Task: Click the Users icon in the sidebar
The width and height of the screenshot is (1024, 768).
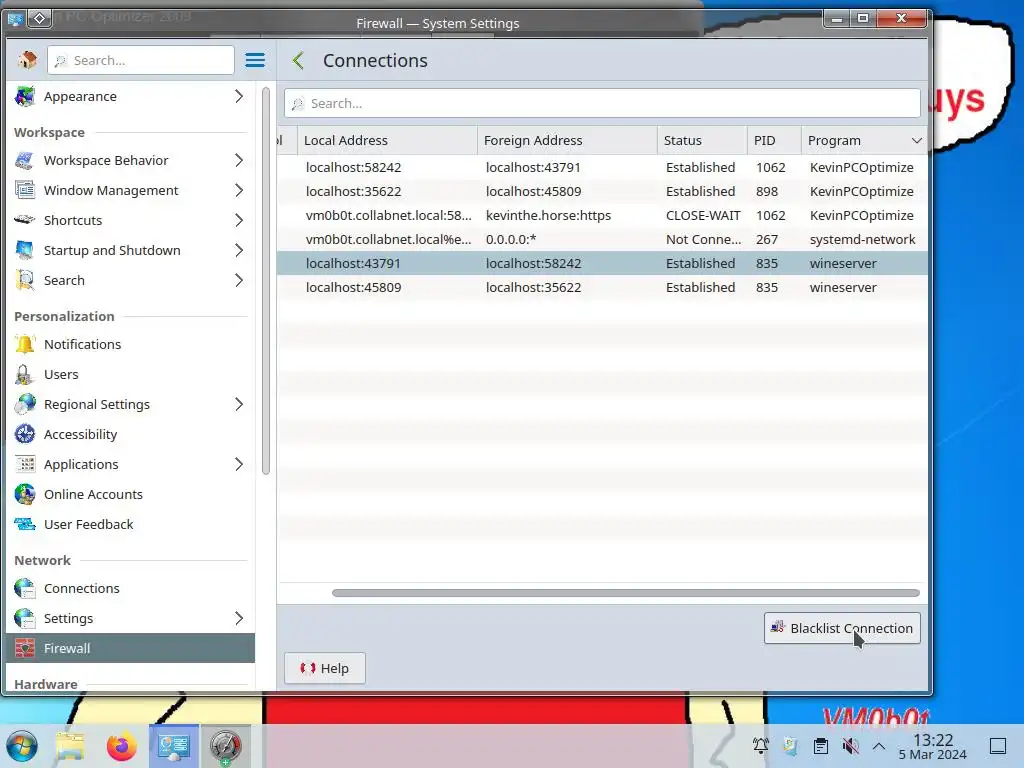Action: [x=25, y=374]
